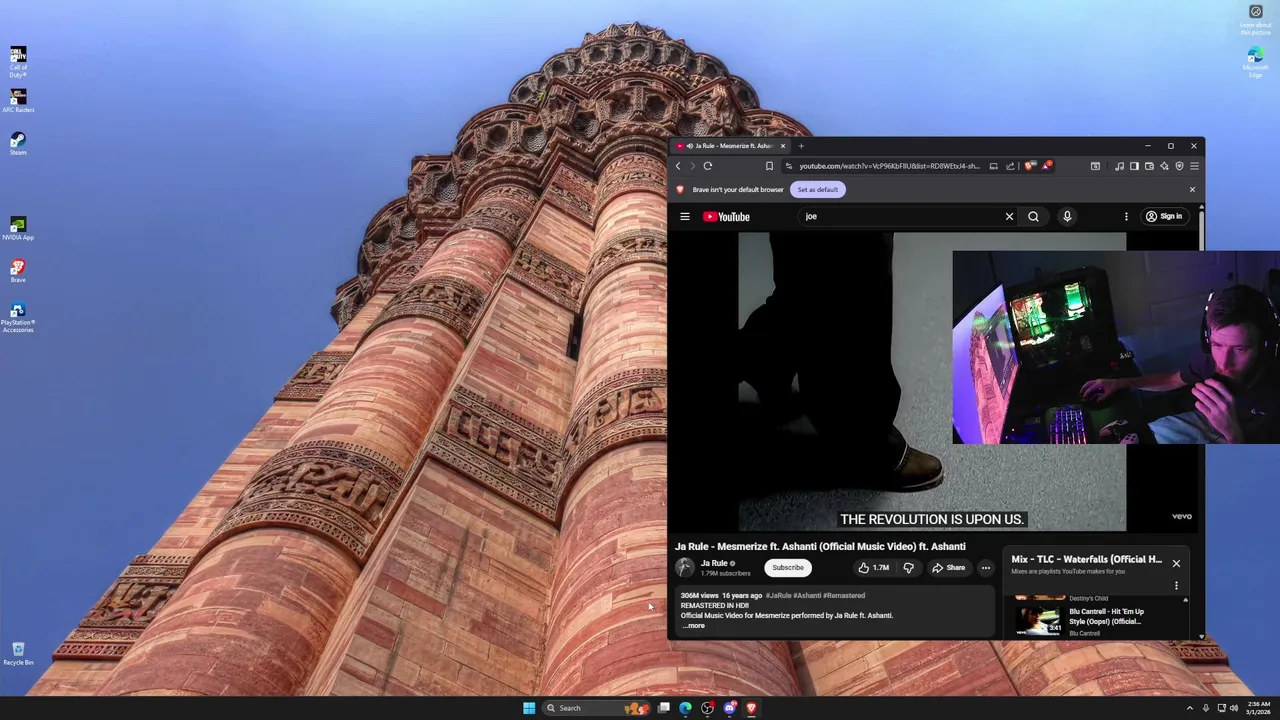Open mix playlist three-dot options
Image resolution: width=1280 pixels, height=720 pixels.
(1176, 586)
